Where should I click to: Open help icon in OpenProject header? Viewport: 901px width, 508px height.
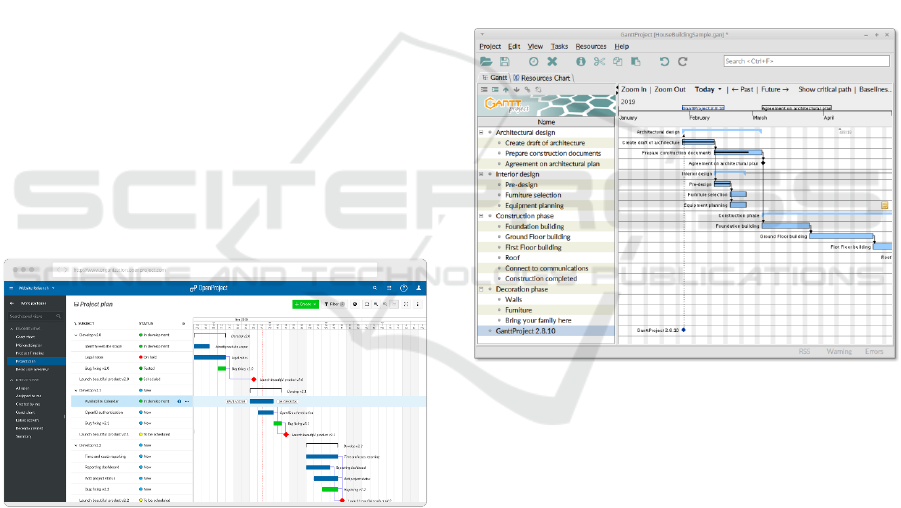tap(403, 288)
